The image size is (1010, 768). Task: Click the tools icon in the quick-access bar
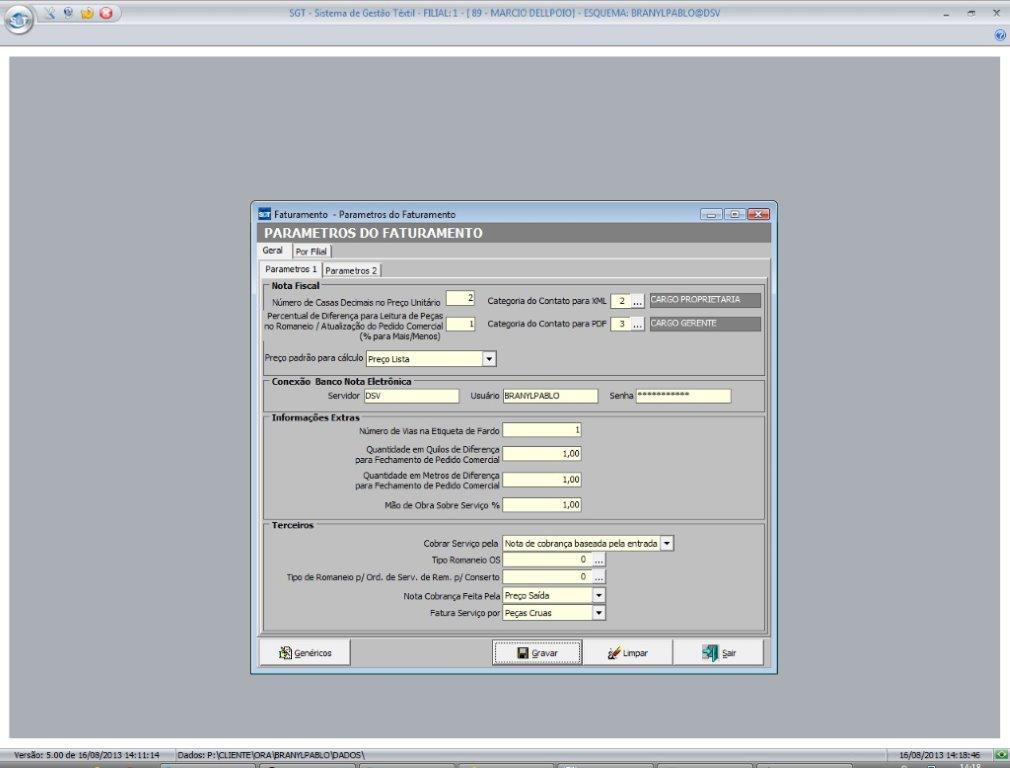50,14
